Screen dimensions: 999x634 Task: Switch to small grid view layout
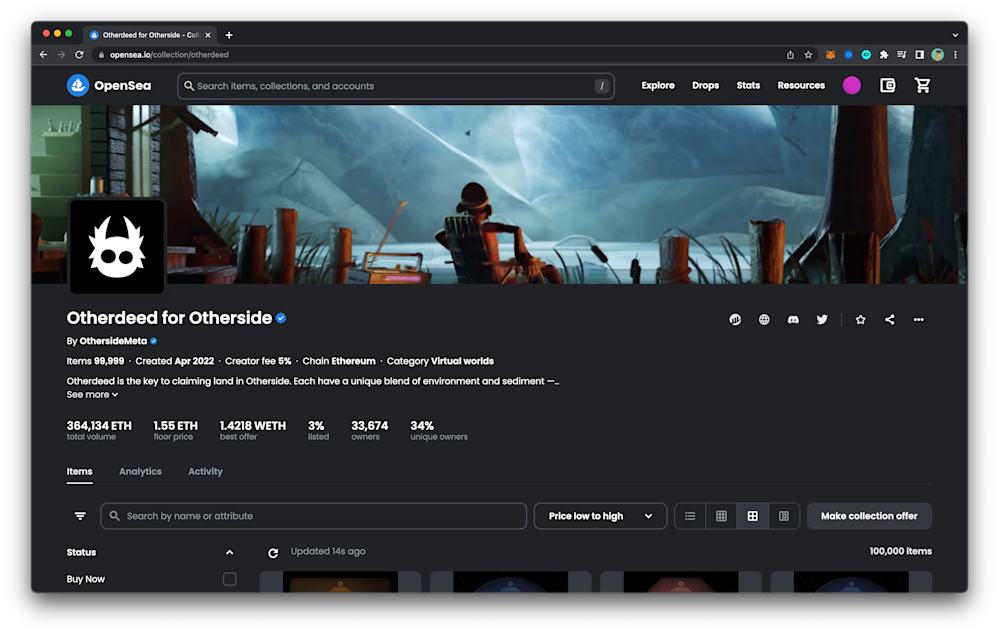coord(721,516)
